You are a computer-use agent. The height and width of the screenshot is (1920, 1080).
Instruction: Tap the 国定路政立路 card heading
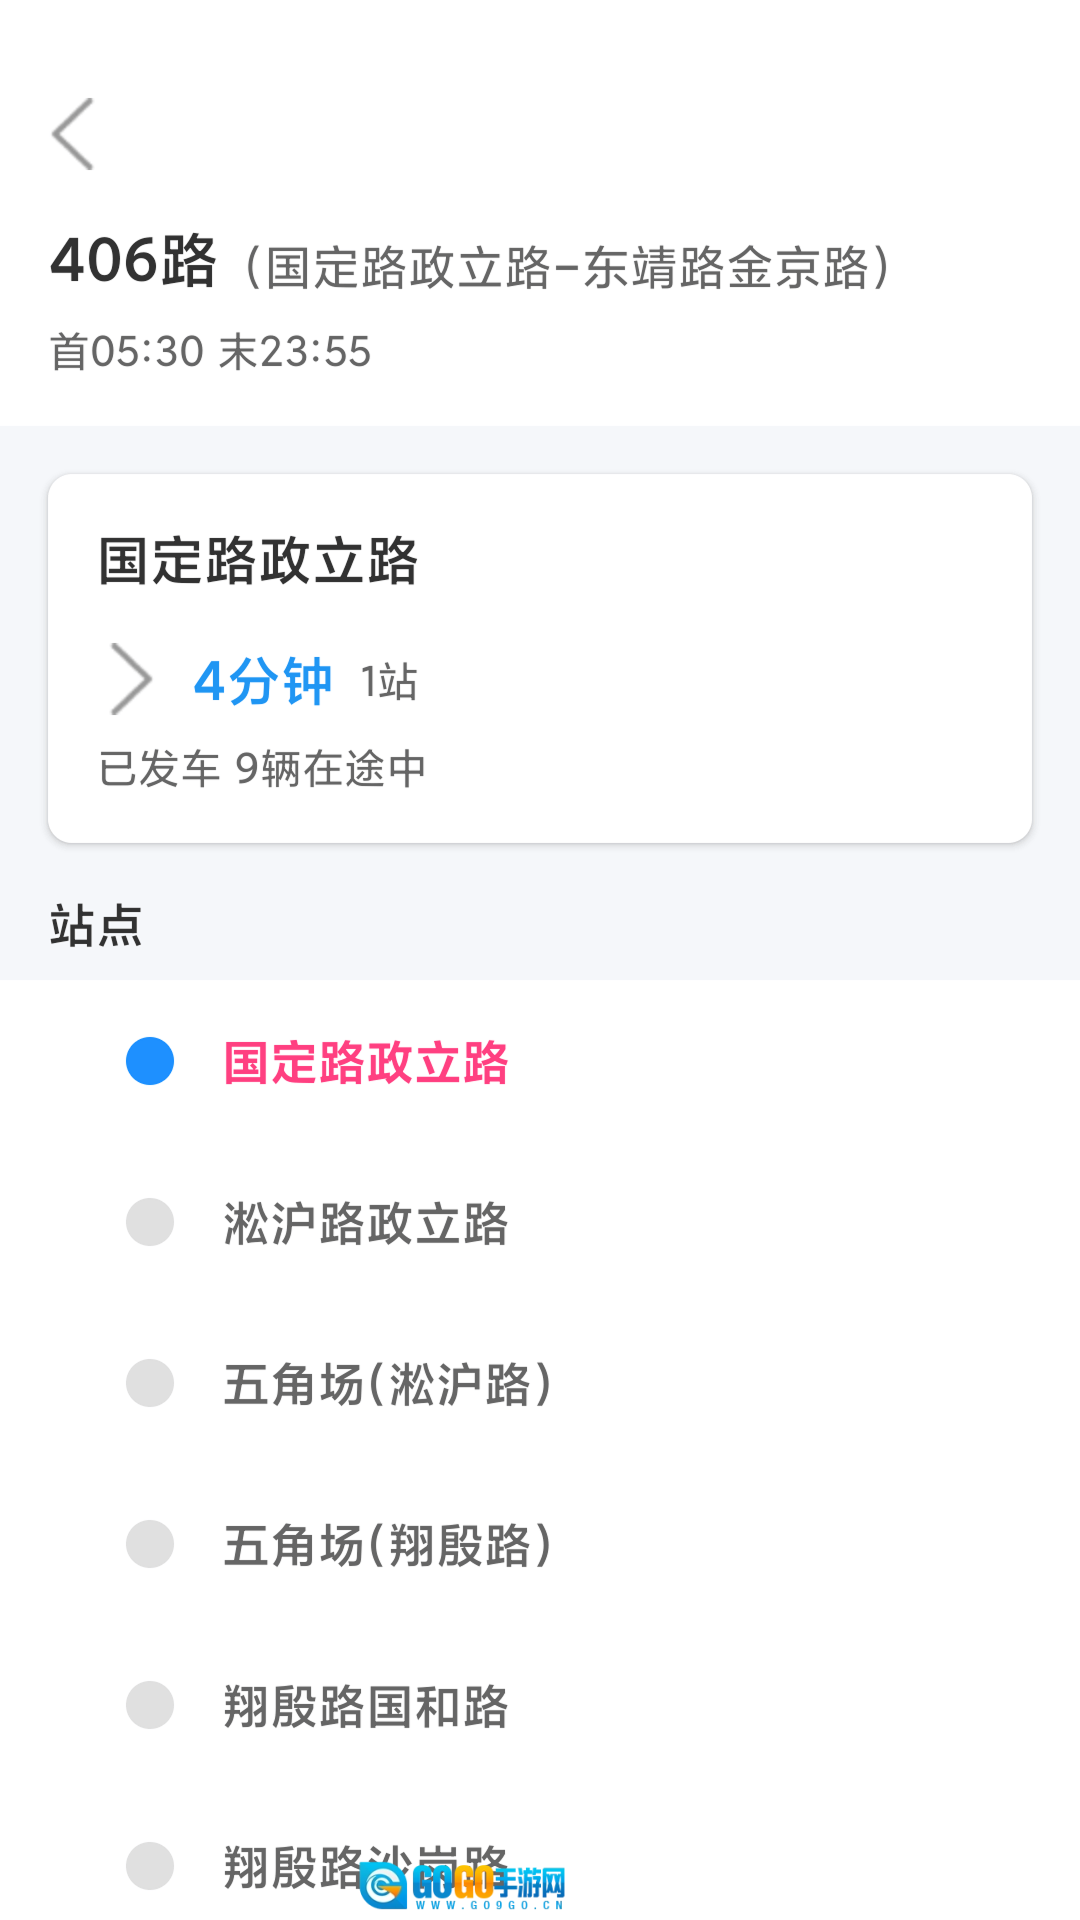coord(258,560)
